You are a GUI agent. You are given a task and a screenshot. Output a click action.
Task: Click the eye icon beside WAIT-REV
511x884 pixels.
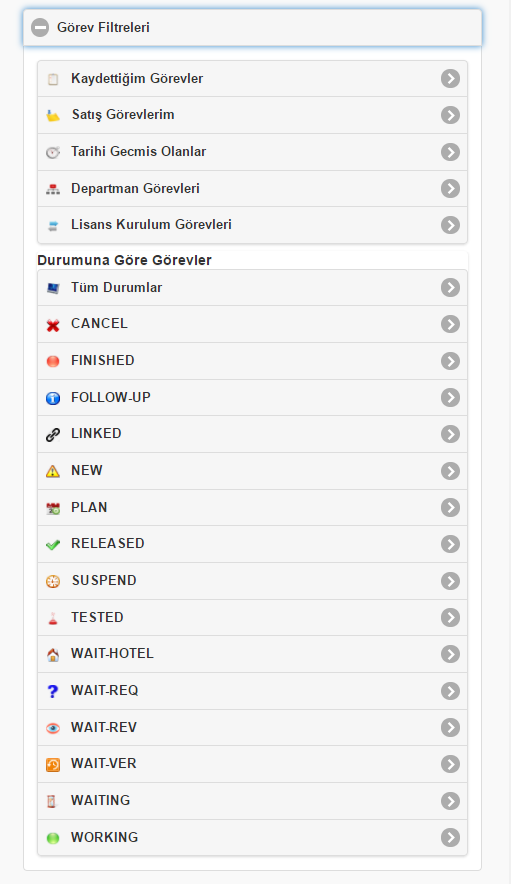pos(53,728)
